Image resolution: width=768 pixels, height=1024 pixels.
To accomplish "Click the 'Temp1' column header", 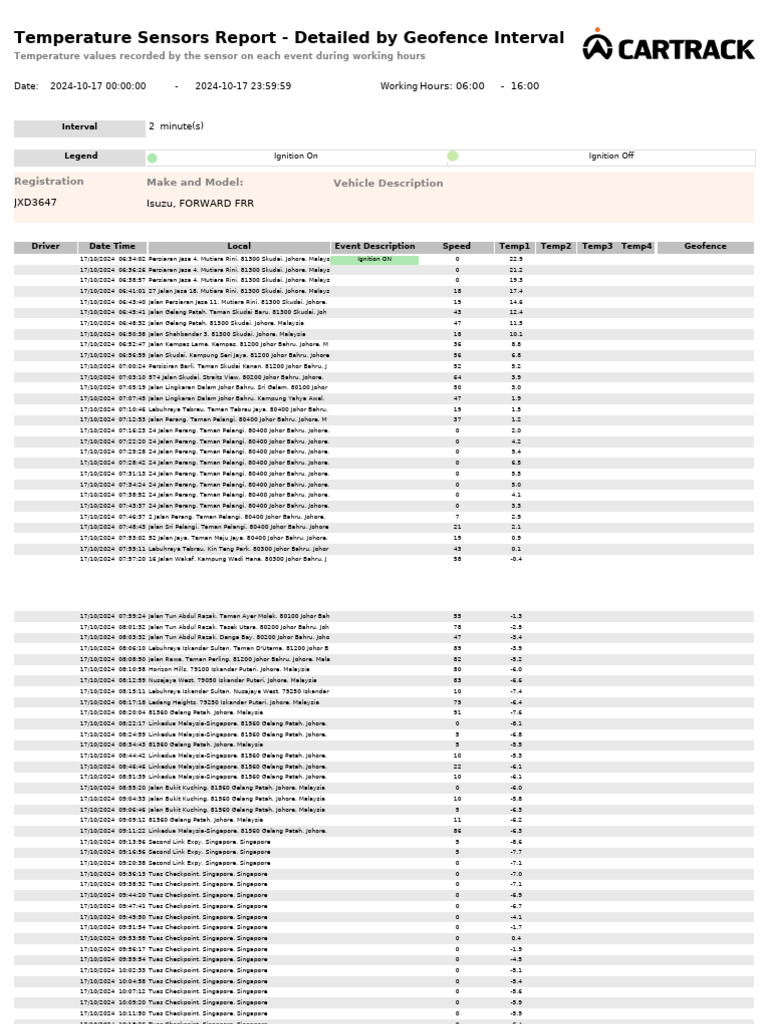I will click(515, 247).
